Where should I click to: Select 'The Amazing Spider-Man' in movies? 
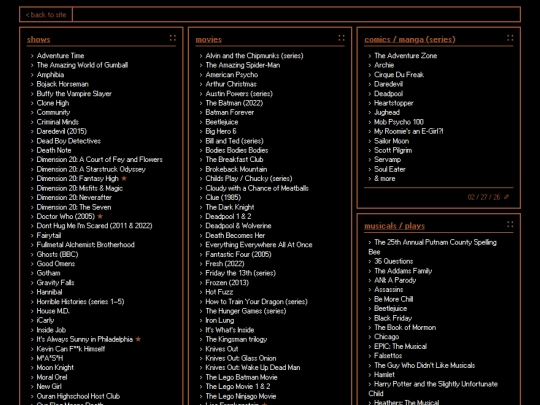tap(242, 65)
